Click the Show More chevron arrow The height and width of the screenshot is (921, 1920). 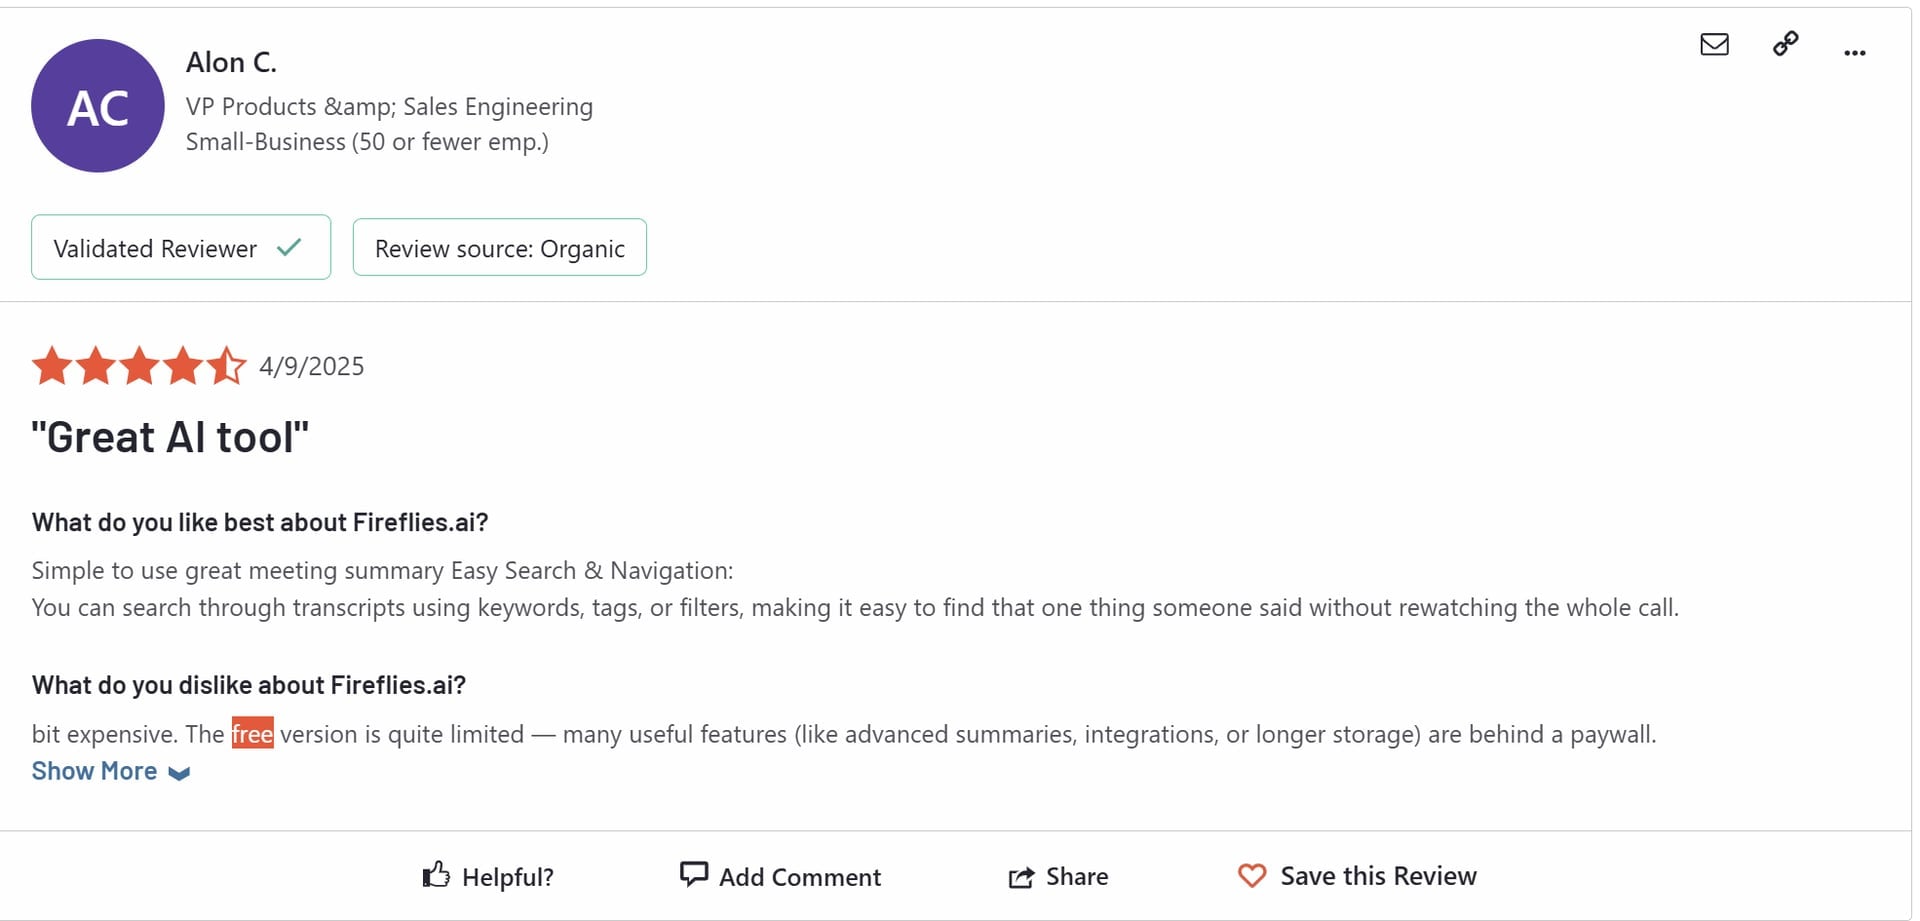pyautogui.click(x=179, y=773)
